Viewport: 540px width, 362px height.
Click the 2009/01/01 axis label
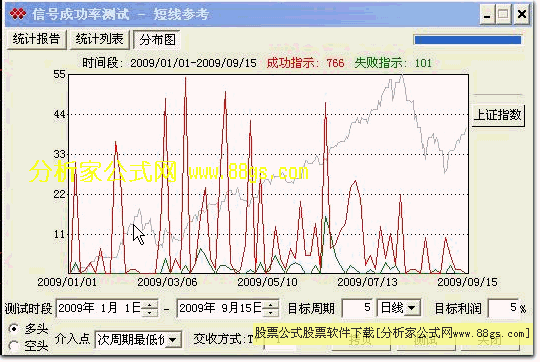pyautogui.click(x=67, y=282)
